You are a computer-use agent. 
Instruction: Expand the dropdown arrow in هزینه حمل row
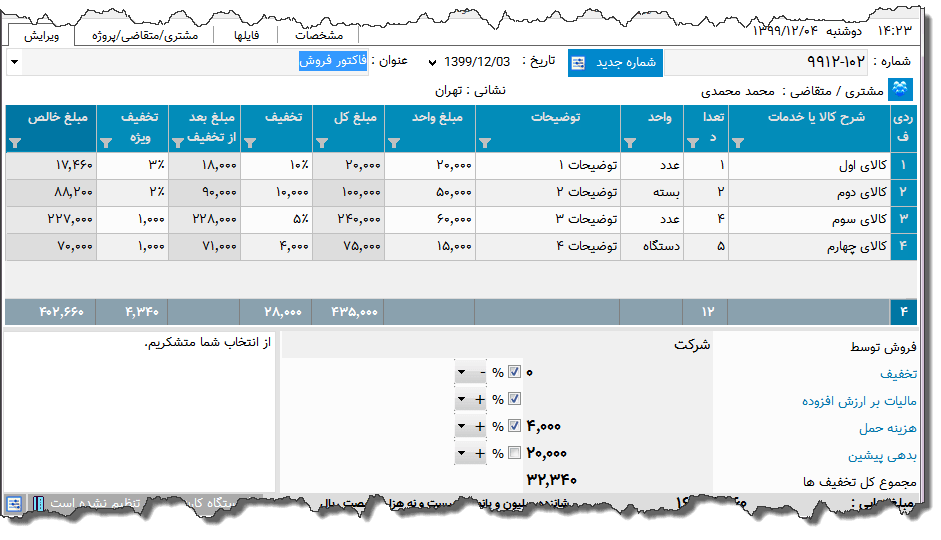(461, 427)
